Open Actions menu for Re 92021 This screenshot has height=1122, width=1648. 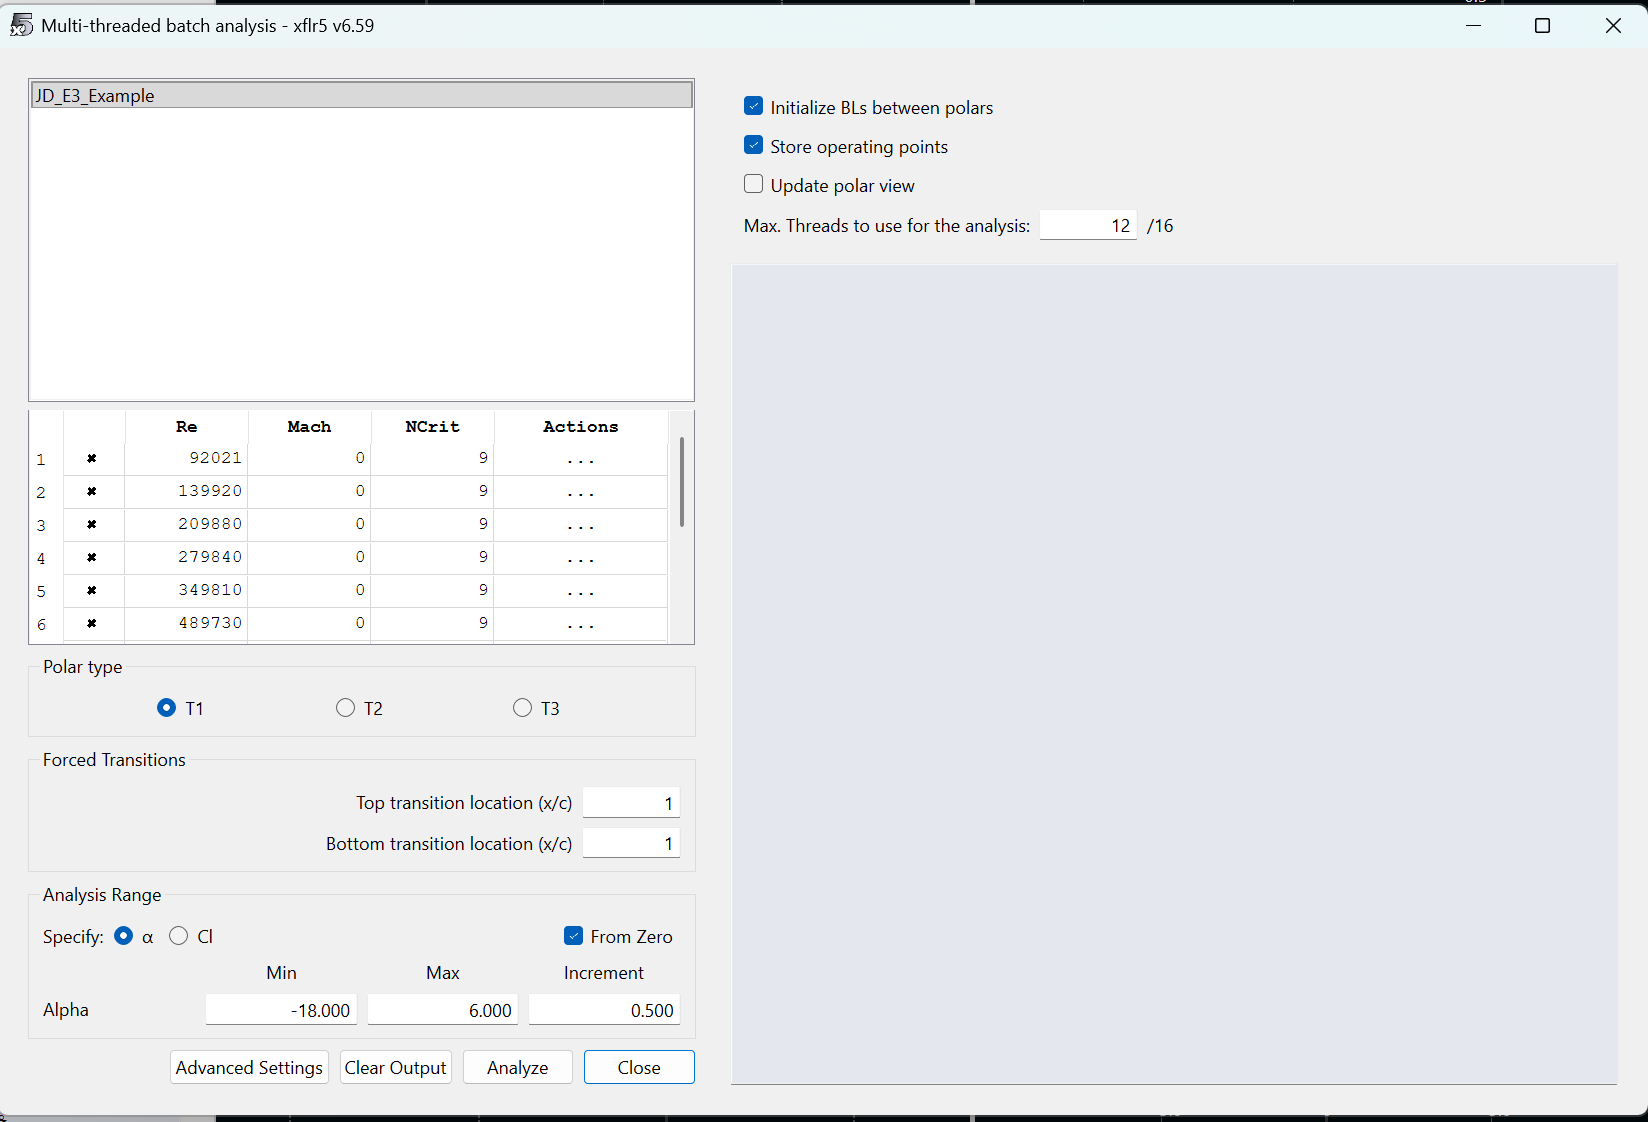(x=580, y=459)
